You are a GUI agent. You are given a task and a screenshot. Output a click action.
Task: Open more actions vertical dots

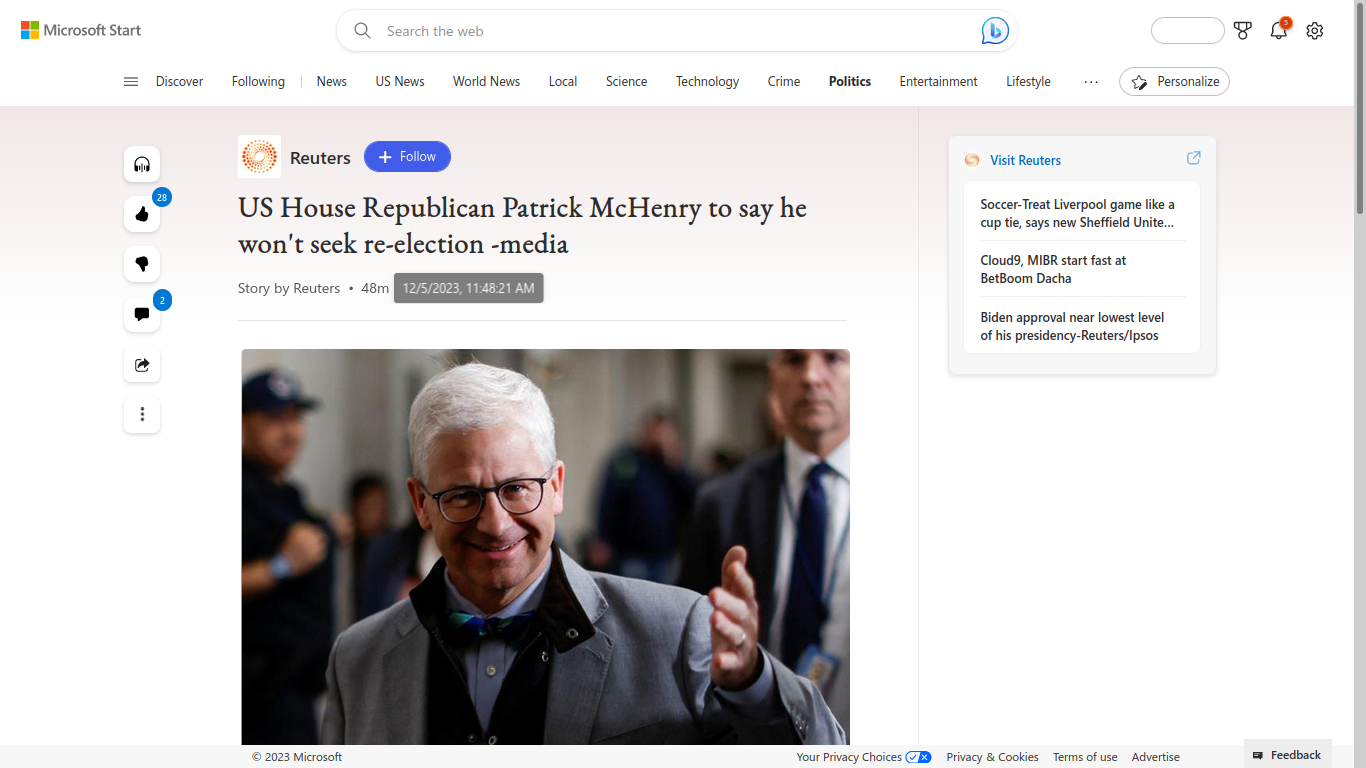click(142, 414)
